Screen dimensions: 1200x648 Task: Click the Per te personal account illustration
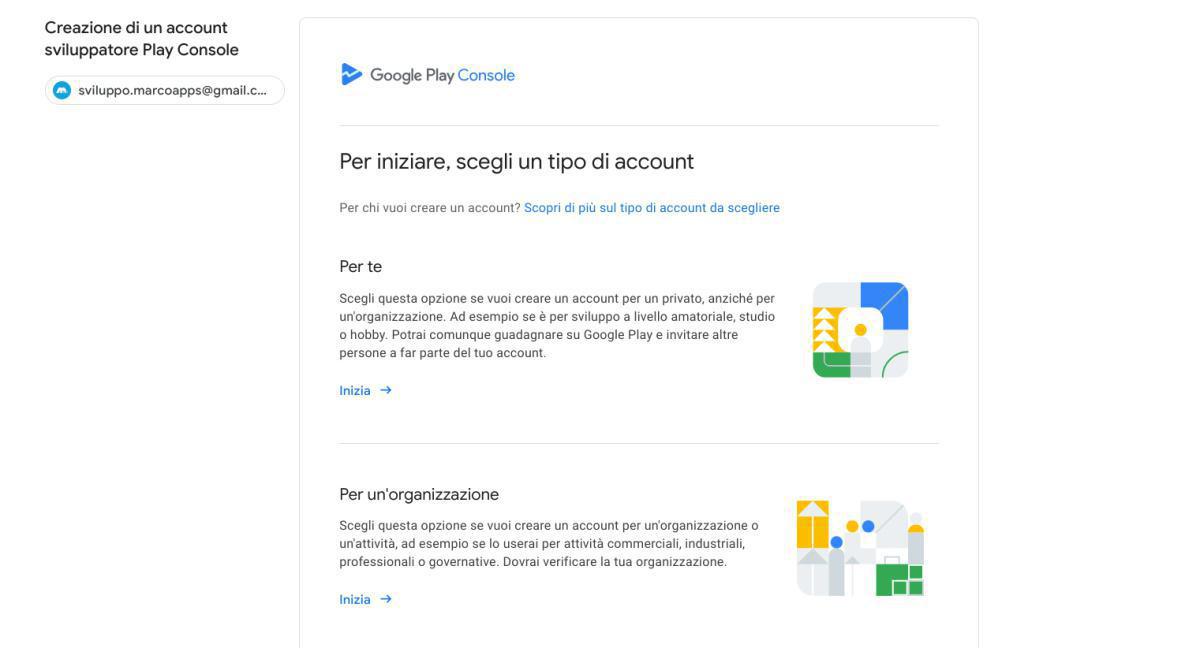860,329
